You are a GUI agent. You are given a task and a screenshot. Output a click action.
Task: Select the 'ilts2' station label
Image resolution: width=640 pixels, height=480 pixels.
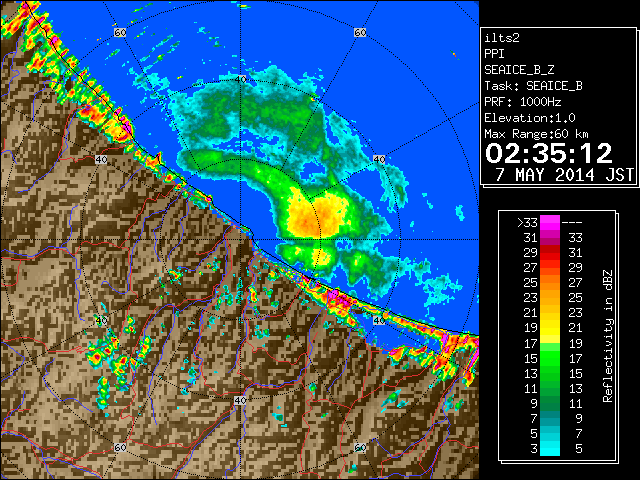[502, 38]
